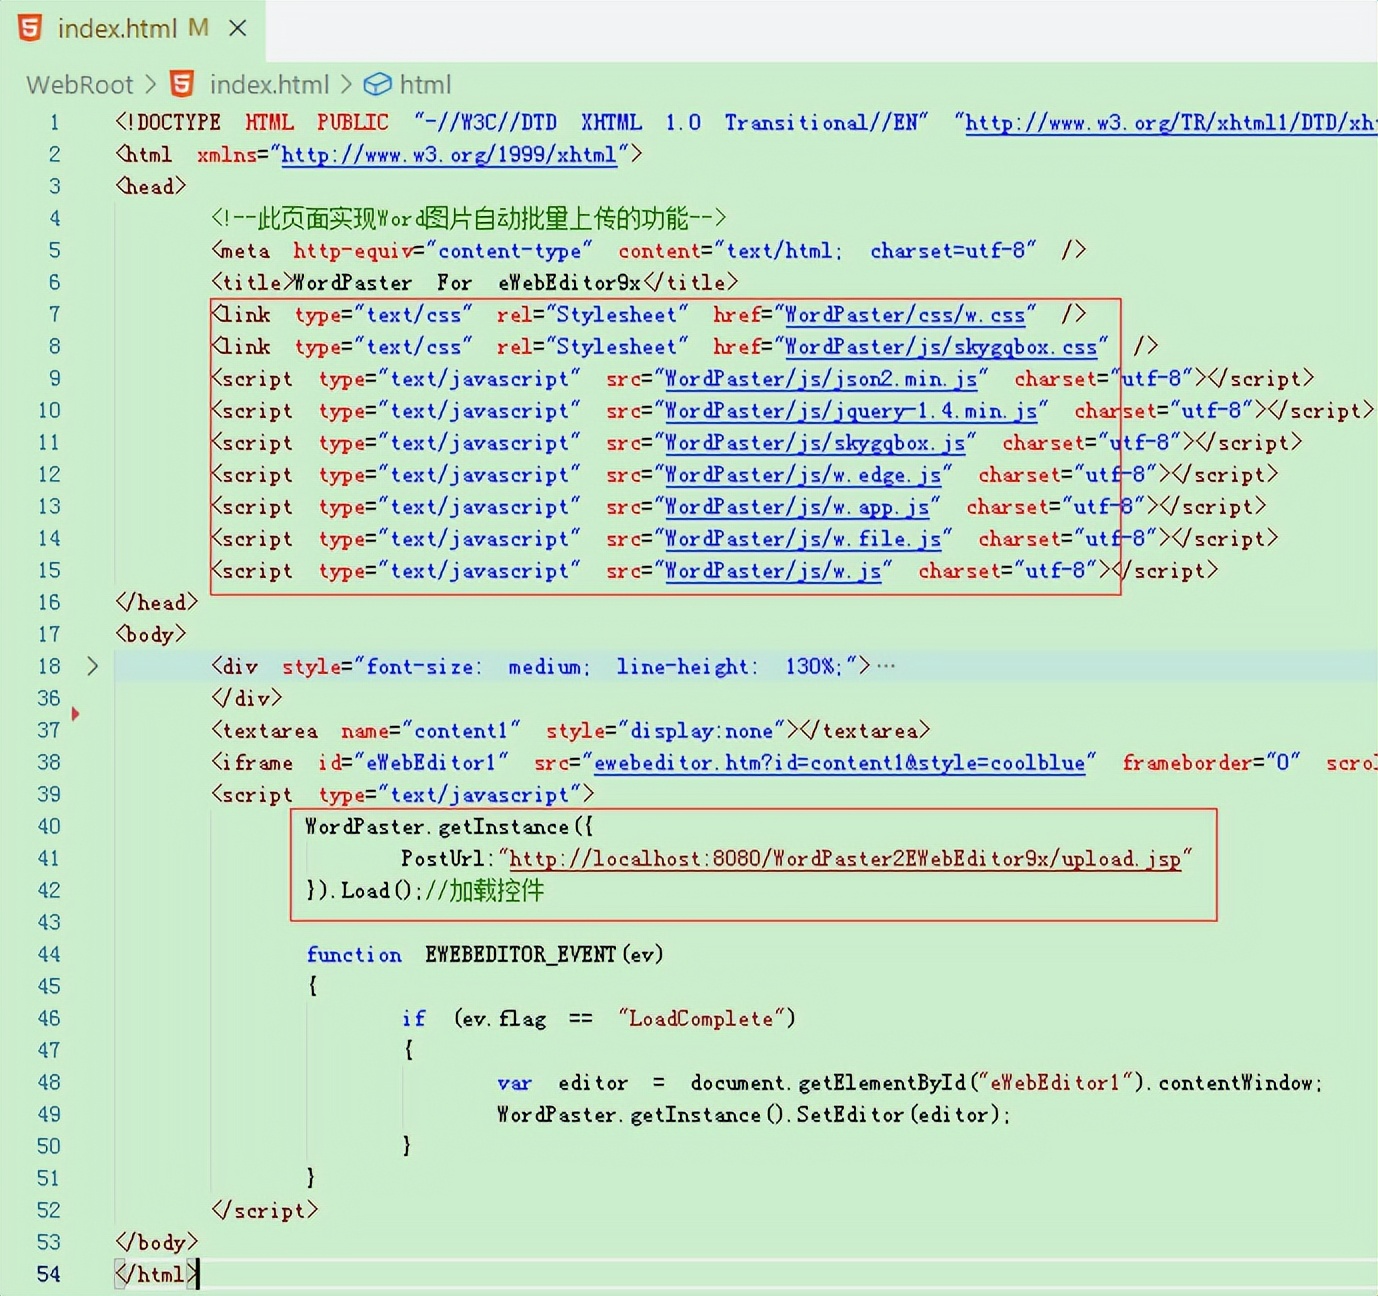Click the title text 'WordPaster For eWebEditor9x'

coord(467,283)
